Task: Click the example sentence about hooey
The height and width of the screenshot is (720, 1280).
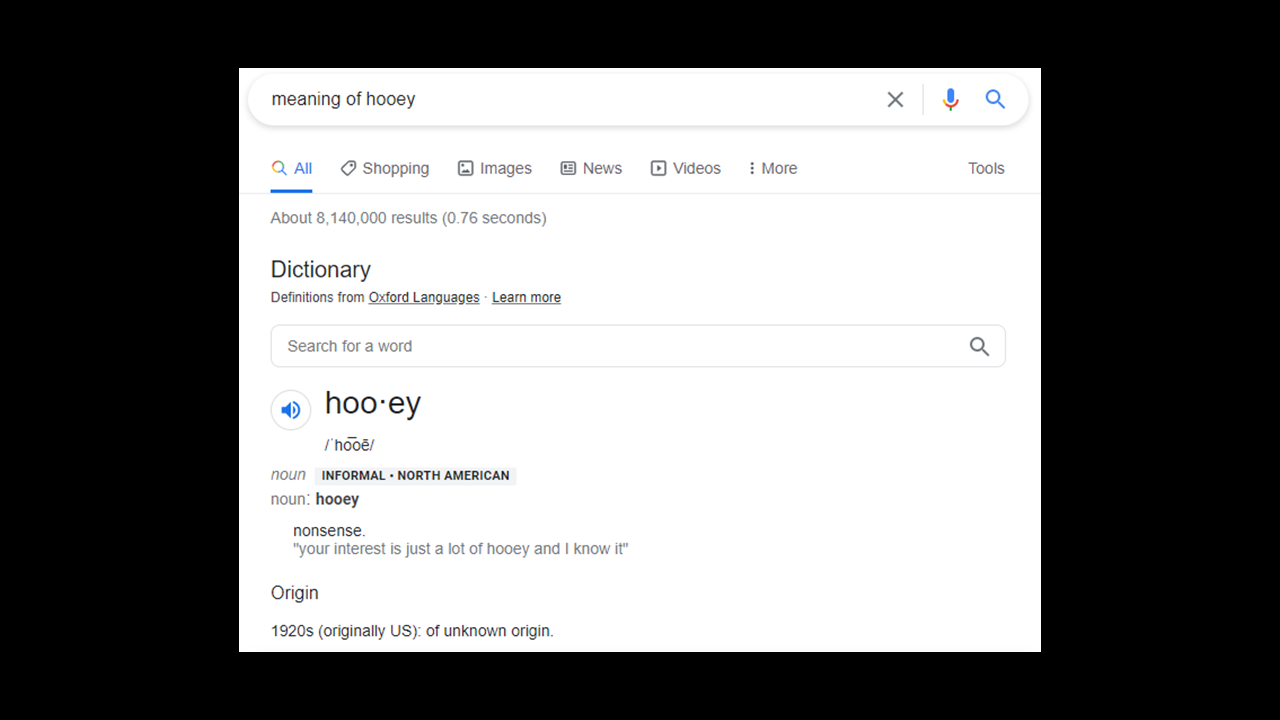Action: pyautogui.click(x=461, y=549)
